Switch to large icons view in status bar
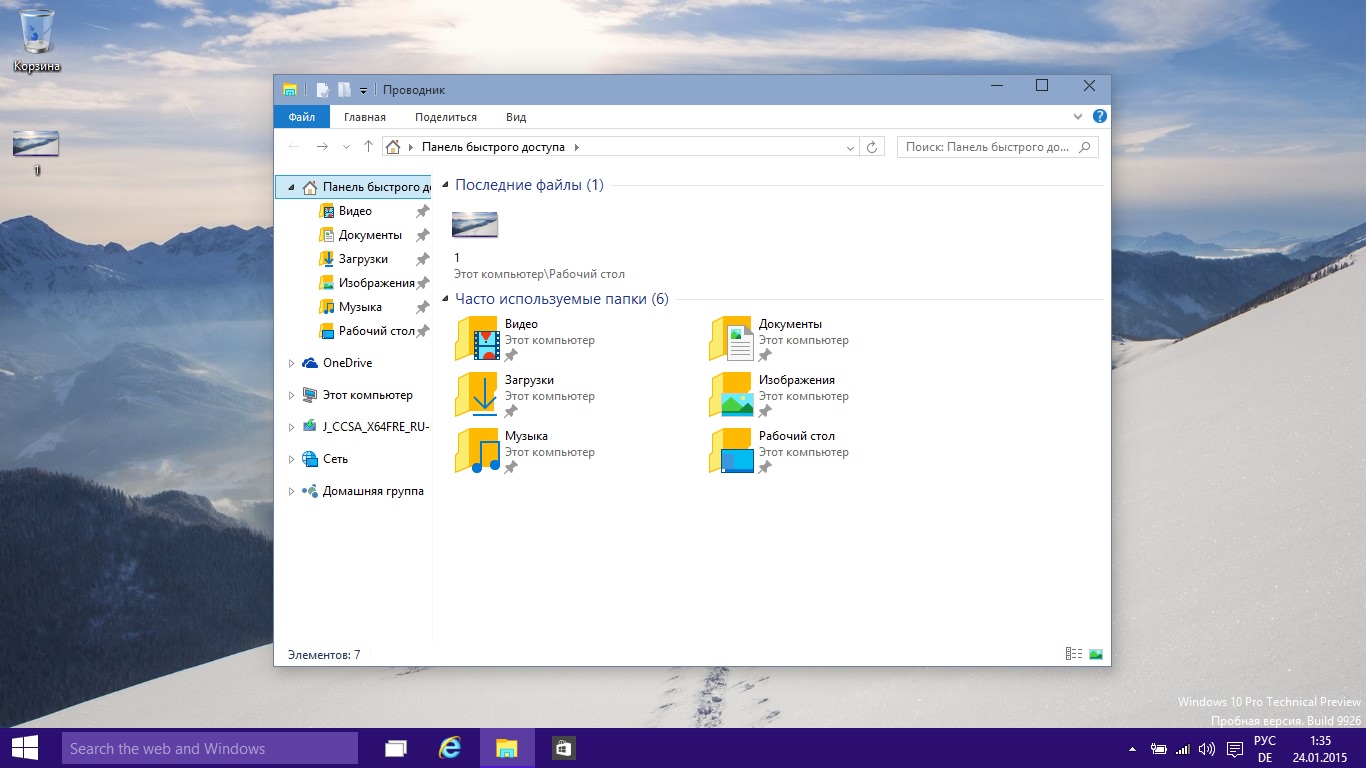This screenshot has width=1366, height=768. [x=1096, y=654]
